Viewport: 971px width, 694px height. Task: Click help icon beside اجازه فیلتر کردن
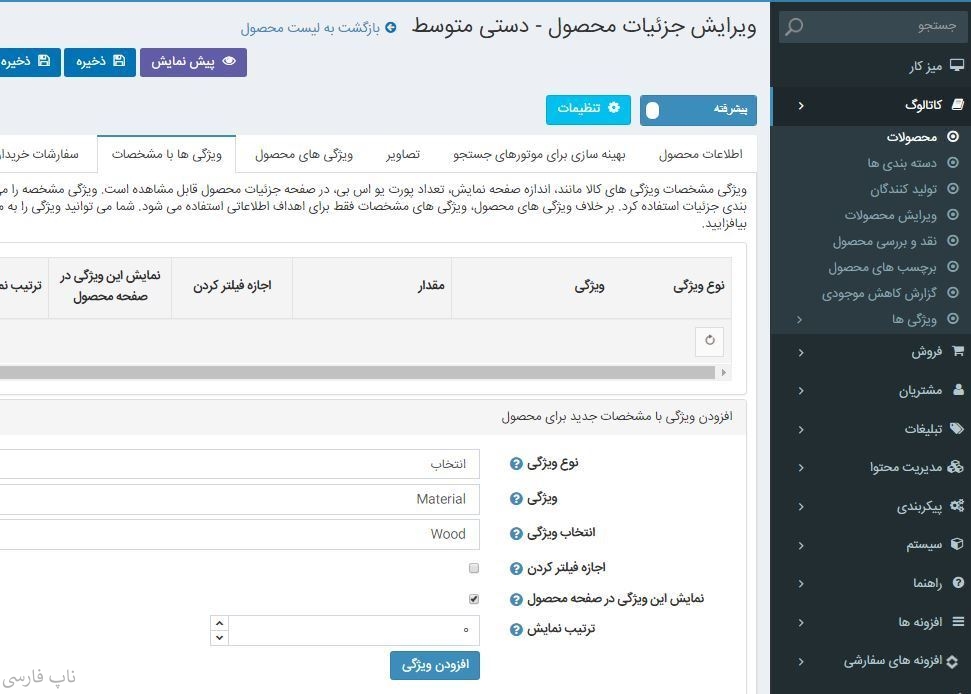pos(516,568)
